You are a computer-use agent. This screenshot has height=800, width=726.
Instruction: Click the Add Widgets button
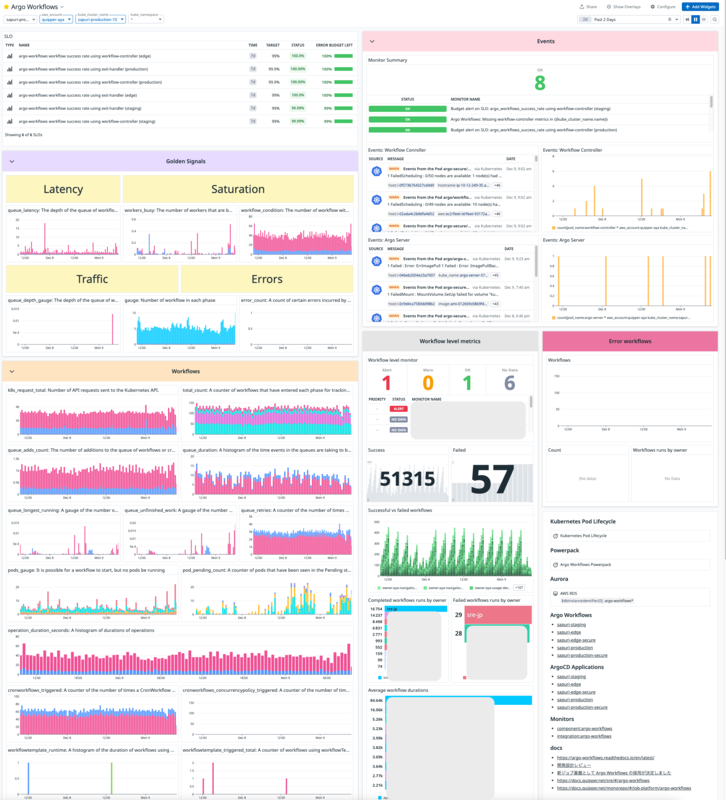tap(700, 7)
